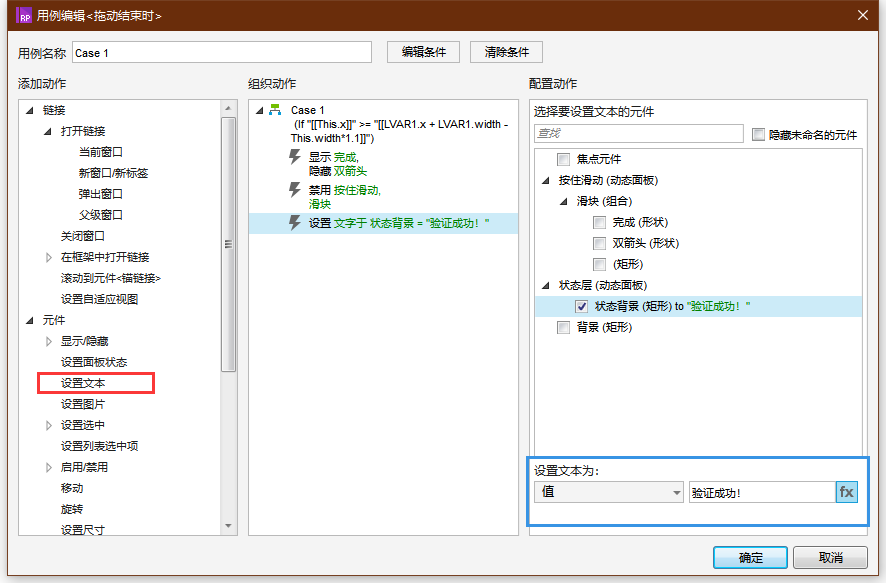Collapse the 打开链接 group

pyautogui.click(x=48, y=131)
